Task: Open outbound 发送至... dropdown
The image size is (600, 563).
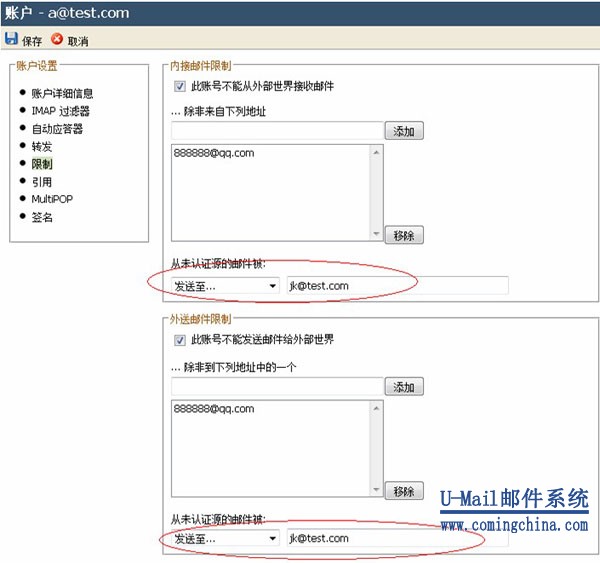Action: (225, 538)
